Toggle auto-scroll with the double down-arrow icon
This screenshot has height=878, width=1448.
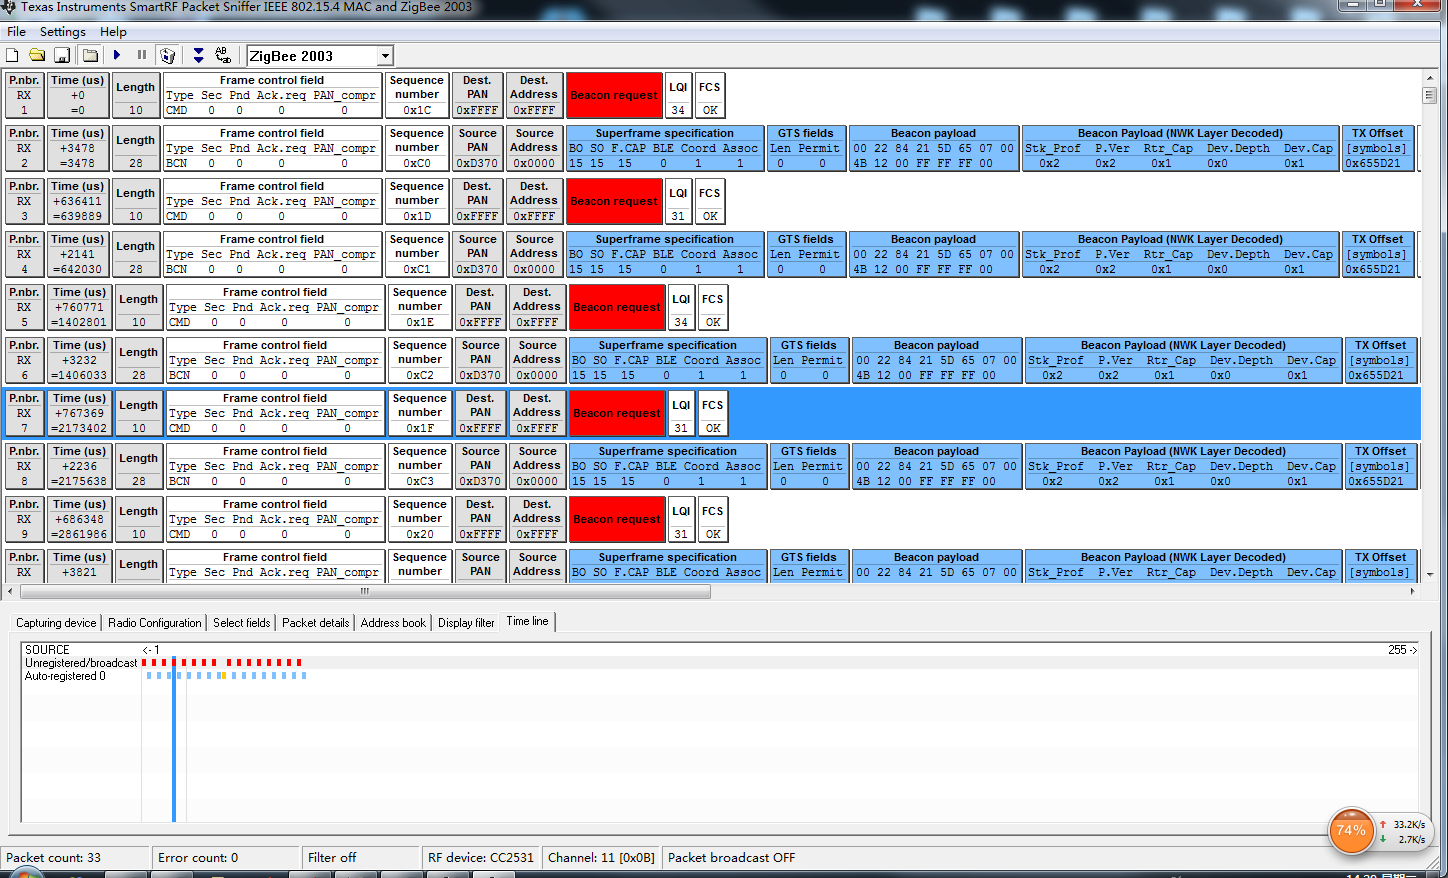(198, 55)
